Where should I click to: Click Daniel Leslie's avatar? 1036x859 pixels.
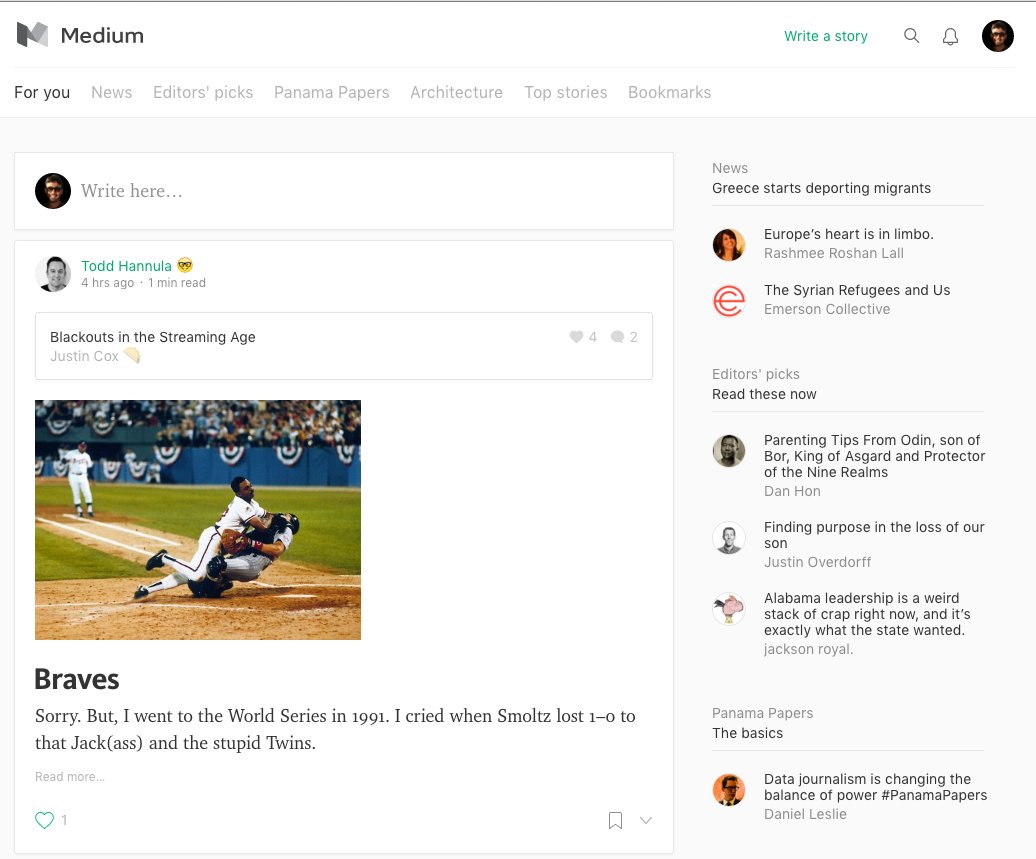coord(729,790)
